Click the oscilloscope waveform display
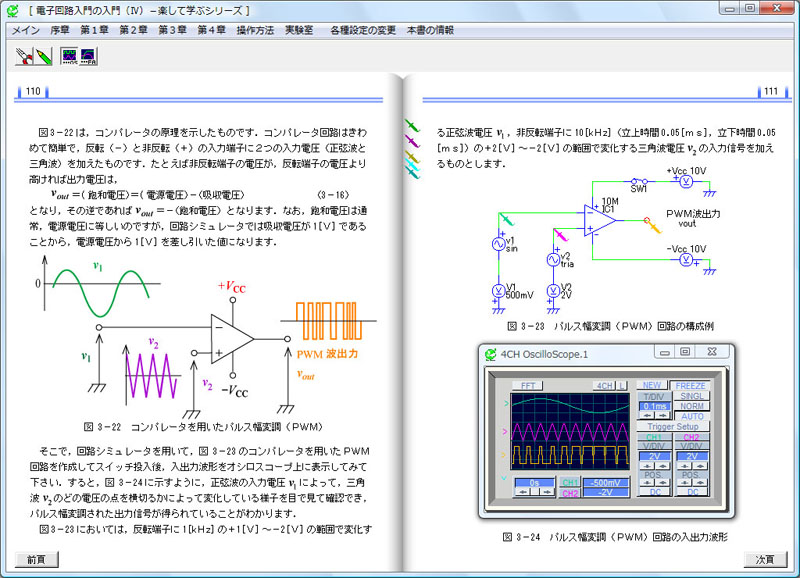Viewport: 800px width, 578px height. [x=570, y=431]
